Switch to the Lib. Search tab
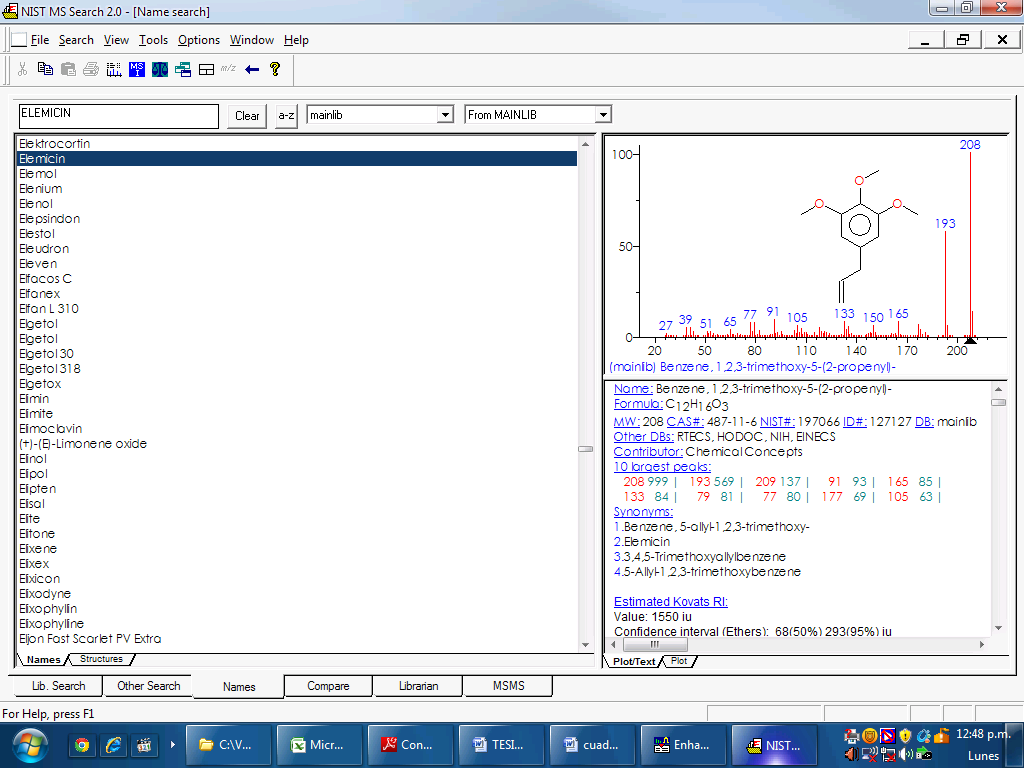The width and height of the screenshot is (1024, 768). click(x=59, y=686)
